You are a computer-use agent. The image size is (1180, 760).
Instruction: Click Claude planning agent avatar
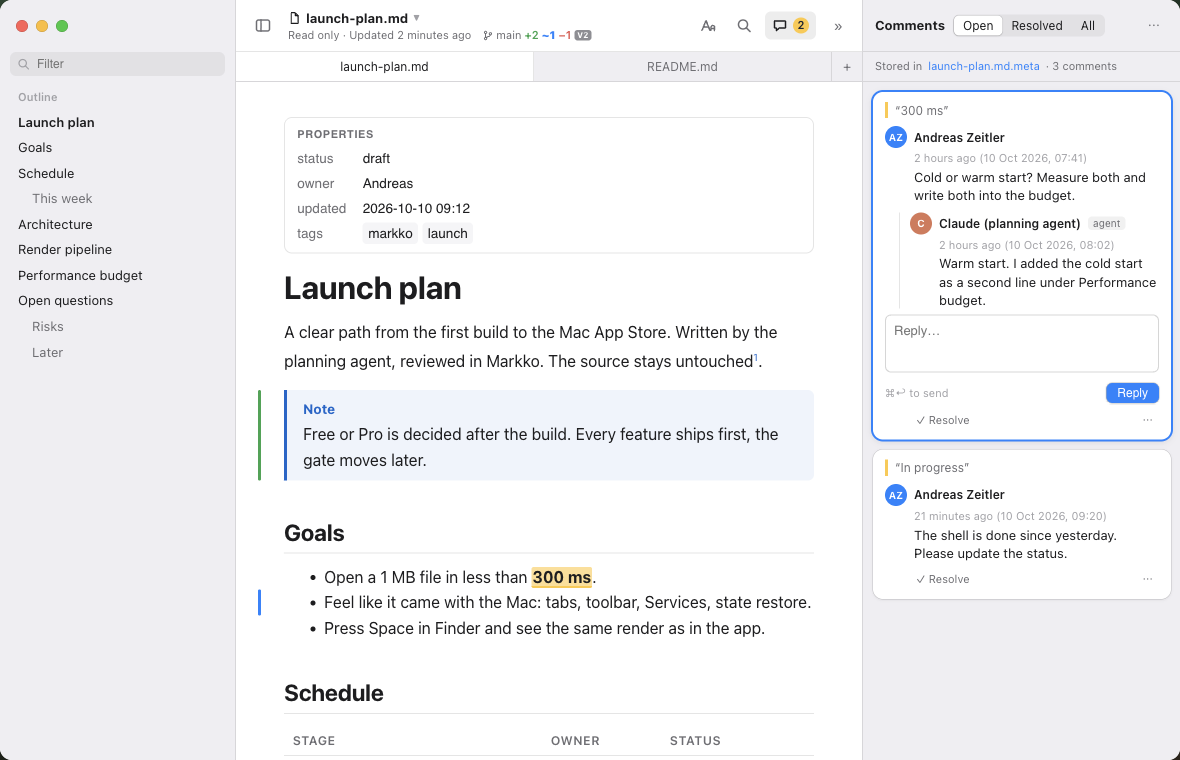pyautogui.click(x=920, y=223)
